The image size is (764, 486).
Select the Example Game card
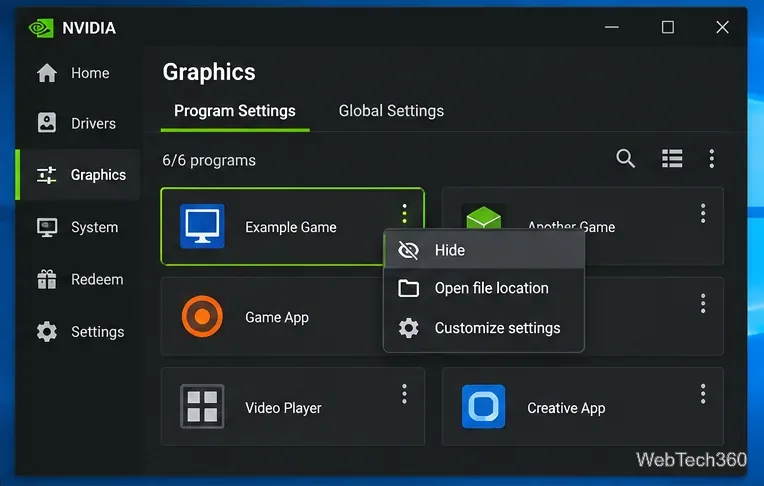pos(292,227)
